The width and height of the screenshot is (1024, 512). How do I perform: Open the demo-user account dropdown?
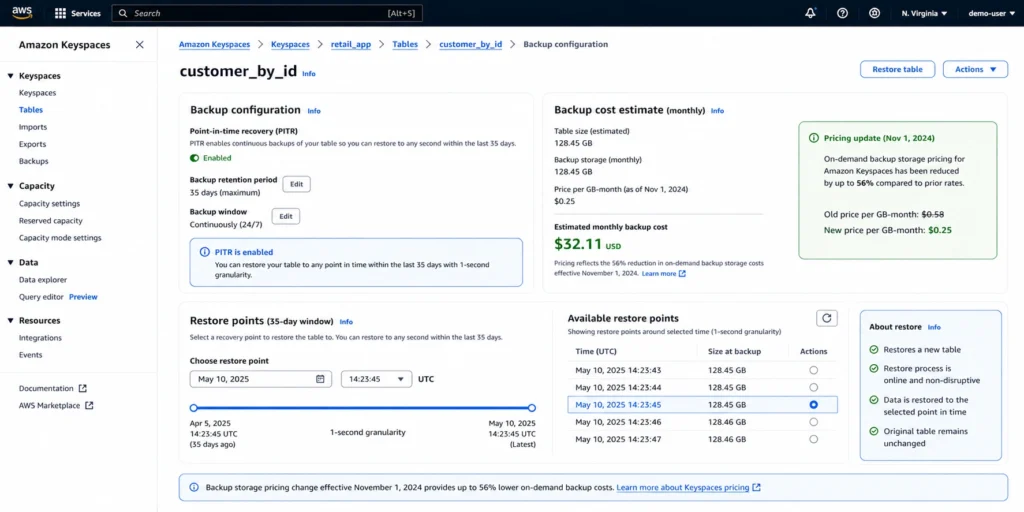(x=989, y=13)
